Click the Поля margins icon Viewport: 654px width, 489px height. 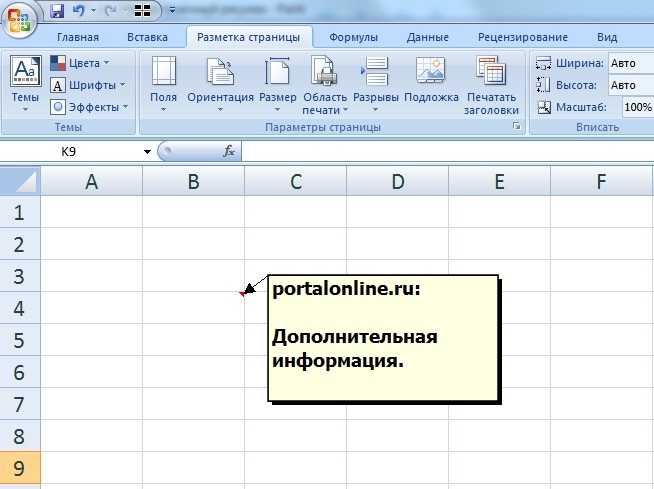point(164,71)
